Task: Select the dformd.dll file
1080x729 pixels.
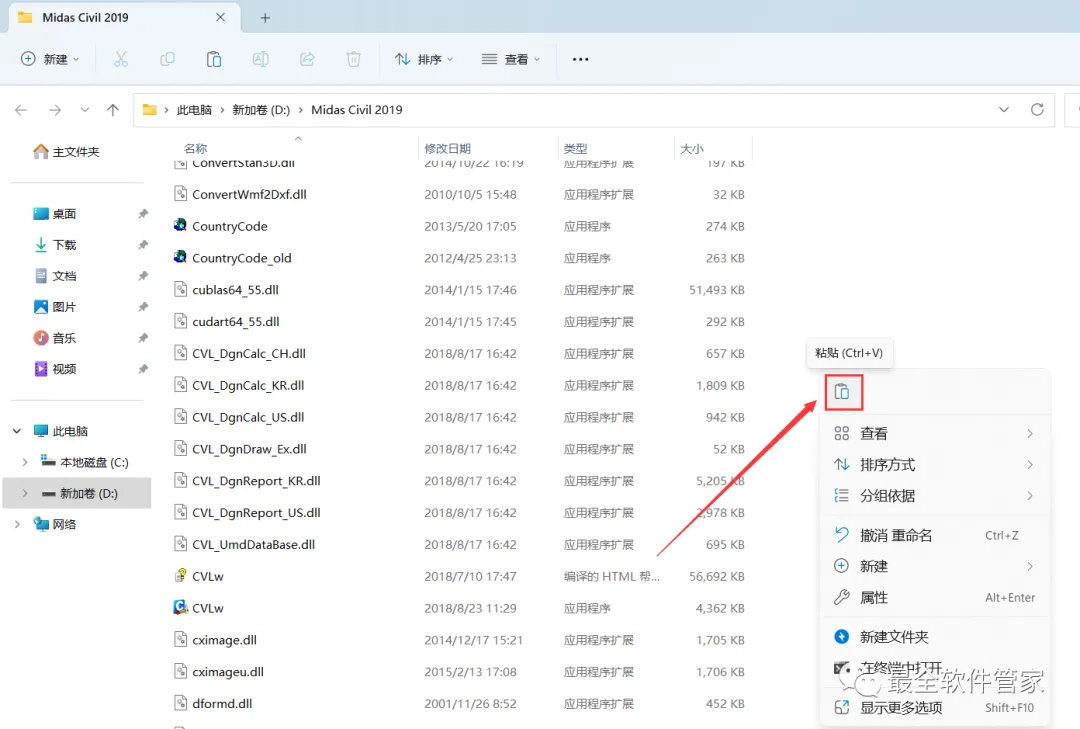Action: [213, 704]
